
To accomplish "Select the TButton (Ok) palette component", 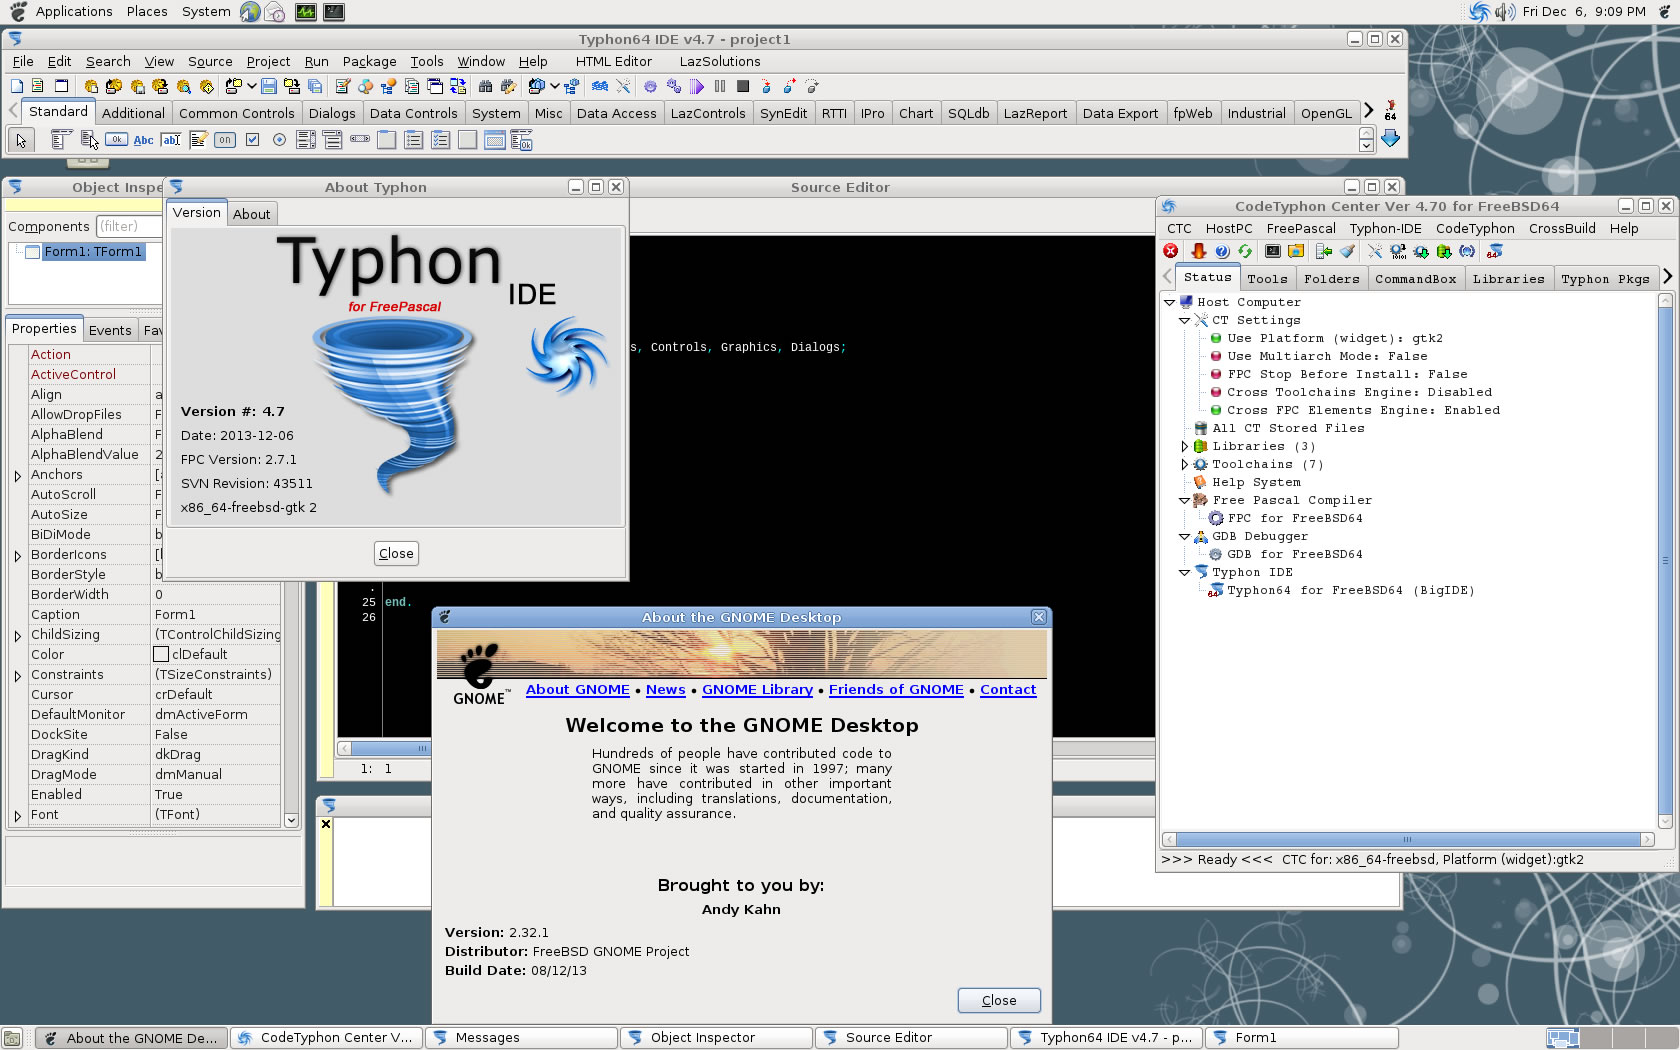I will click(117, 140).
